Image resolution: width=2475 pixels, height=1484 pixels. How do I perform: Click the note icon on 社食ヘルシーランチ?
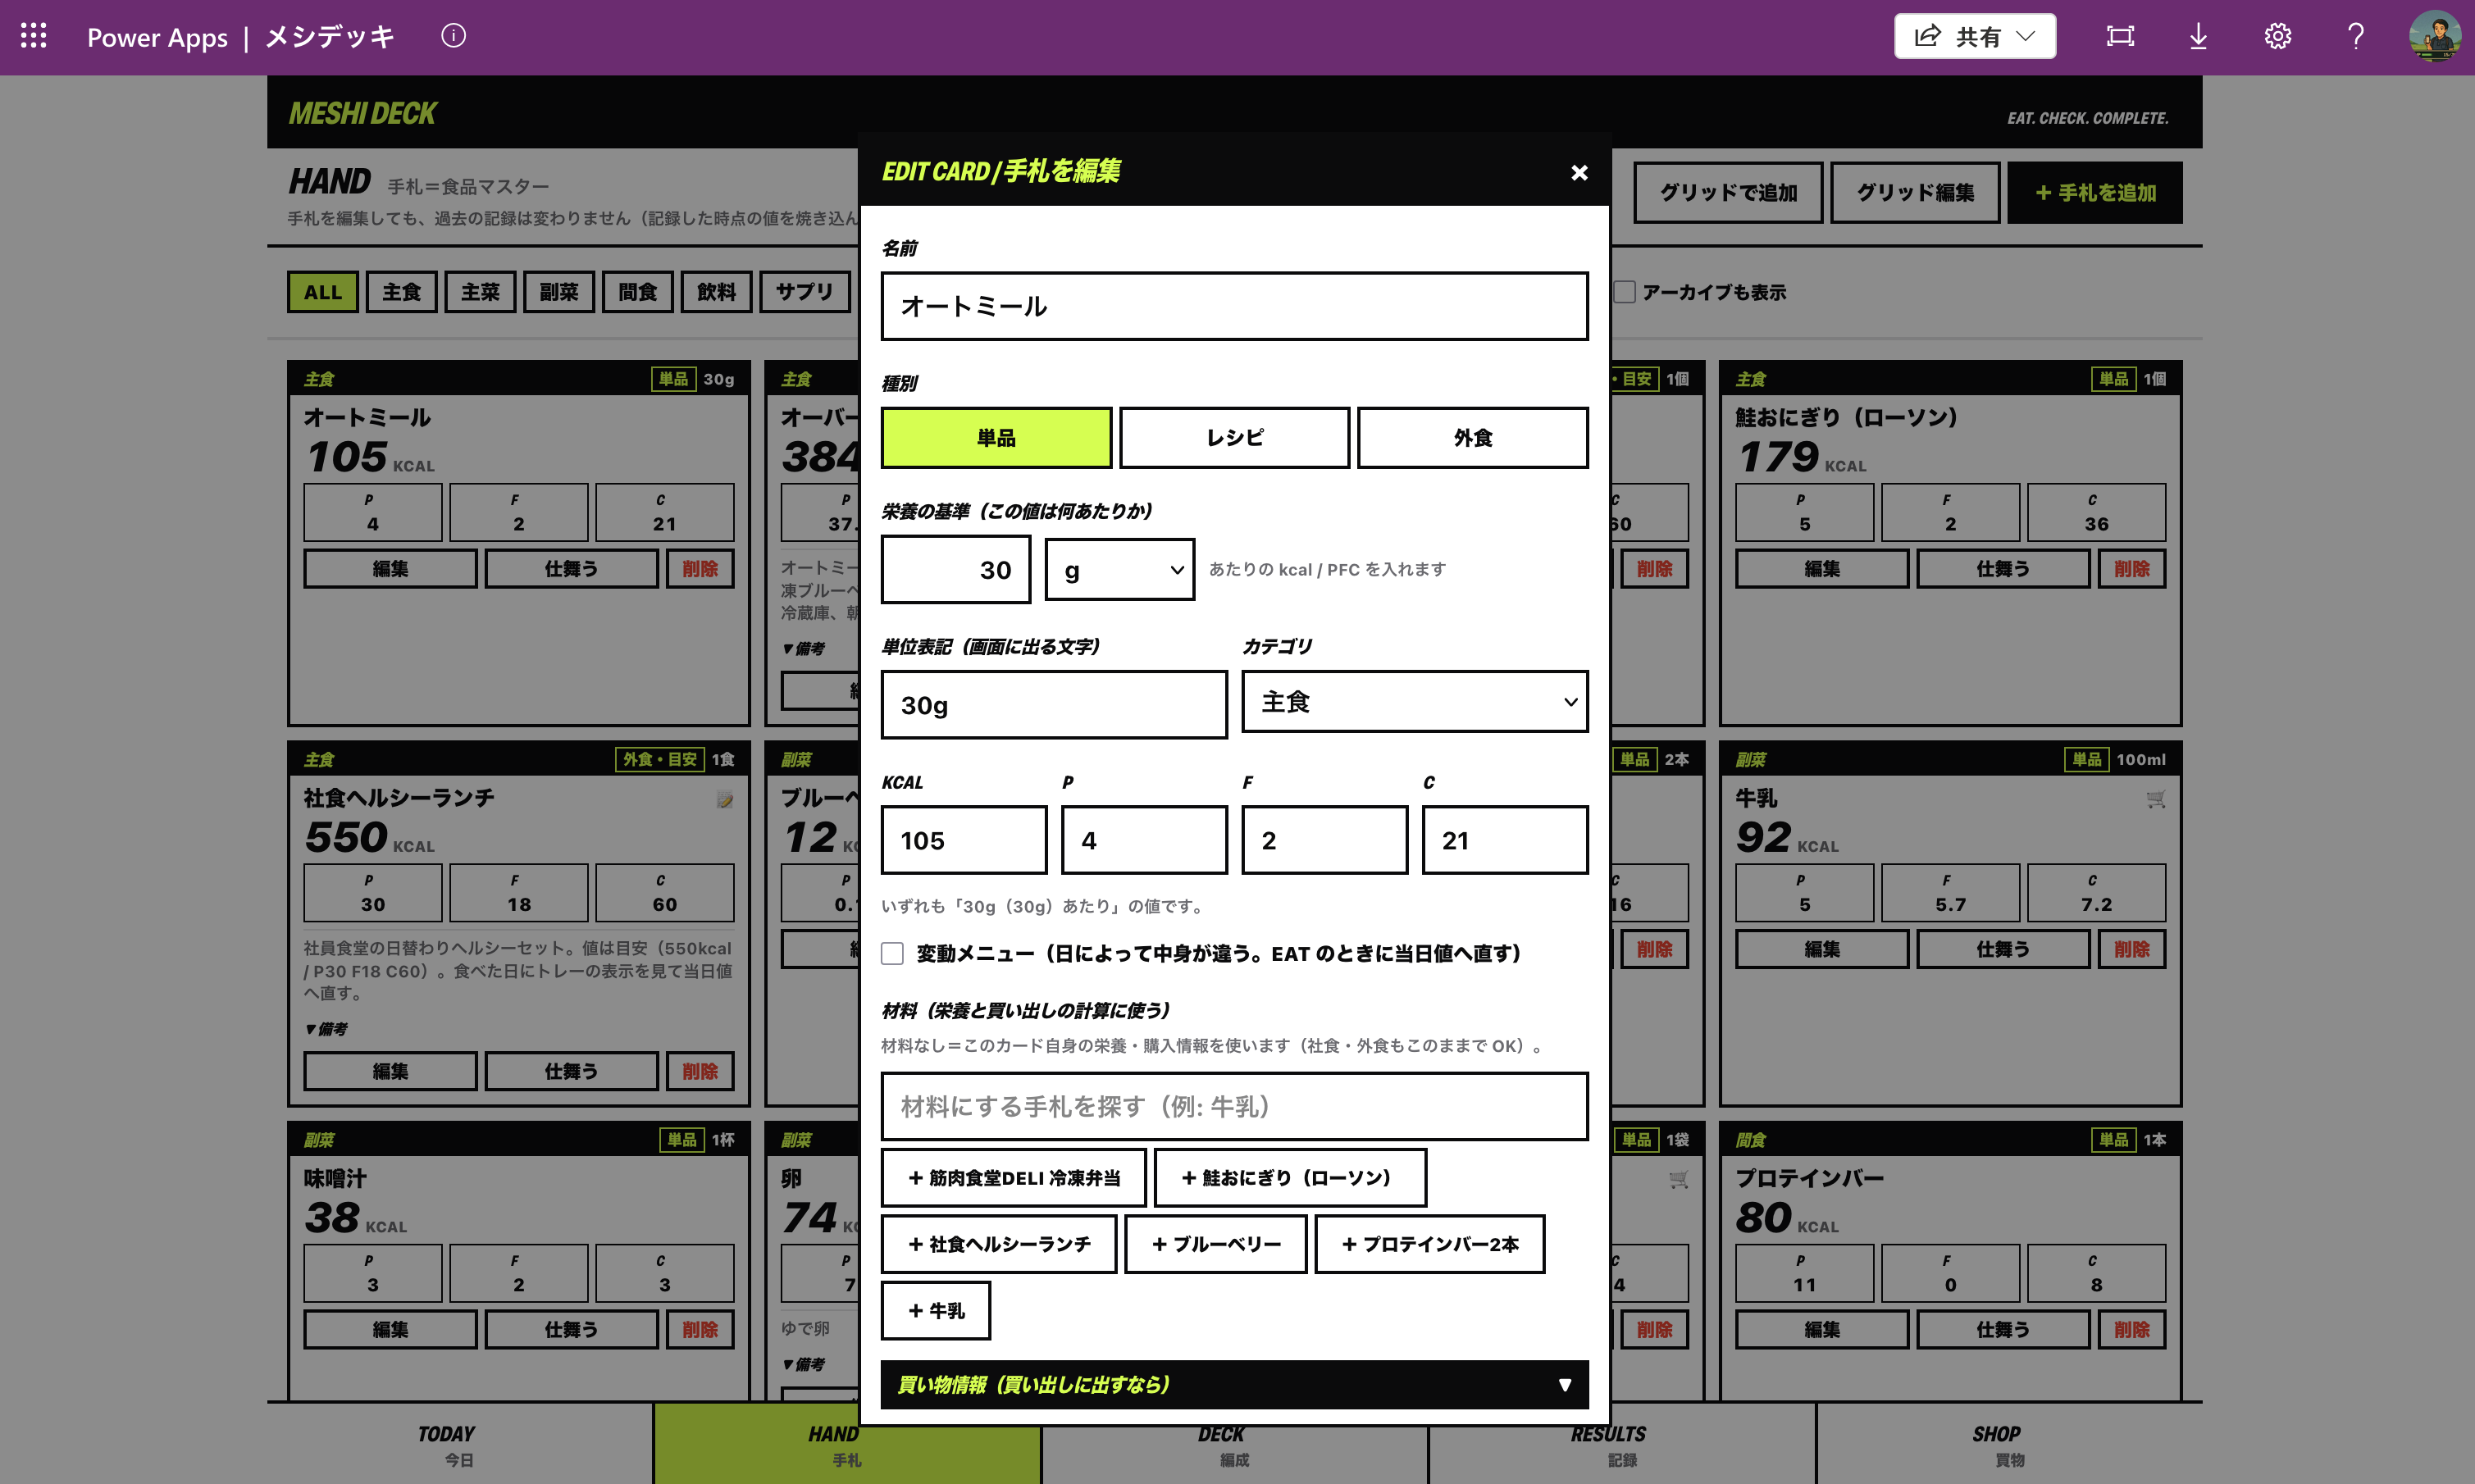[x=724, y=799]
